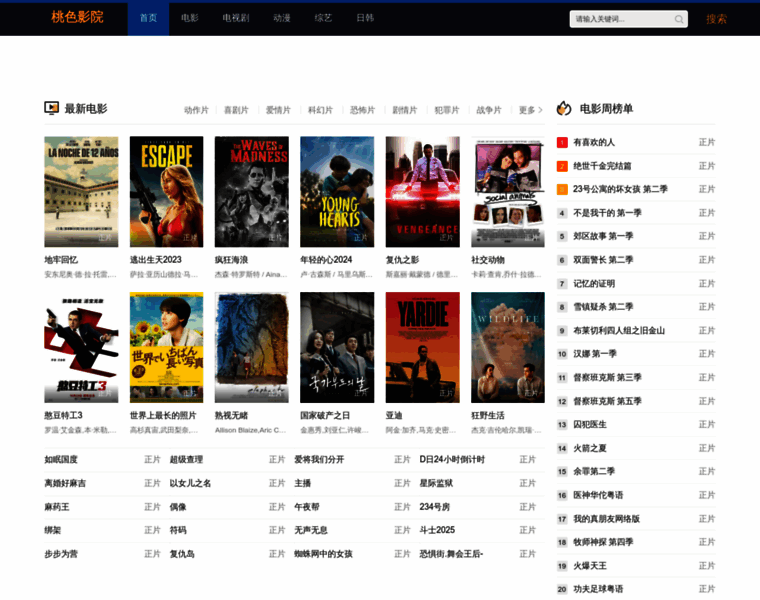Open the 地牢回忆 poster thumbnail
The width and height of the screenshot is (760, 600).
tap(81, 192)
